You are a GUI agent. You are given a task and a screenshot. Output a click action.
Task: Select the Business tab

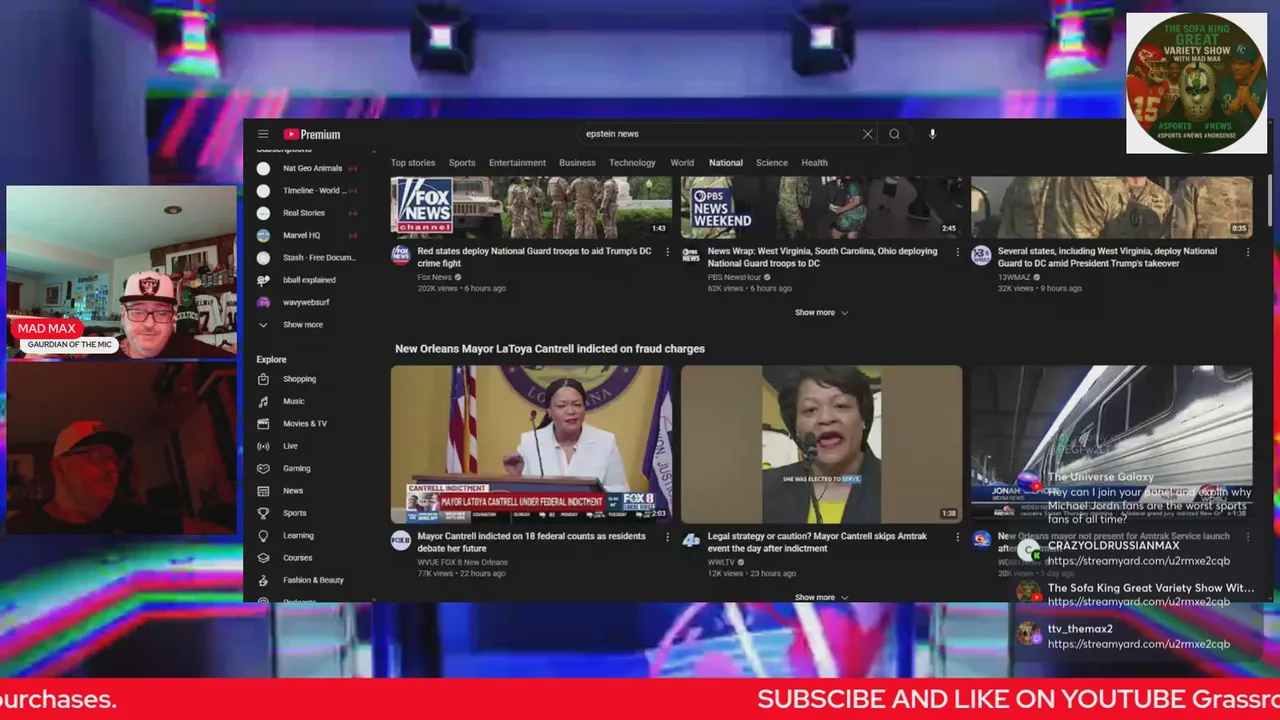pos(577,163)
